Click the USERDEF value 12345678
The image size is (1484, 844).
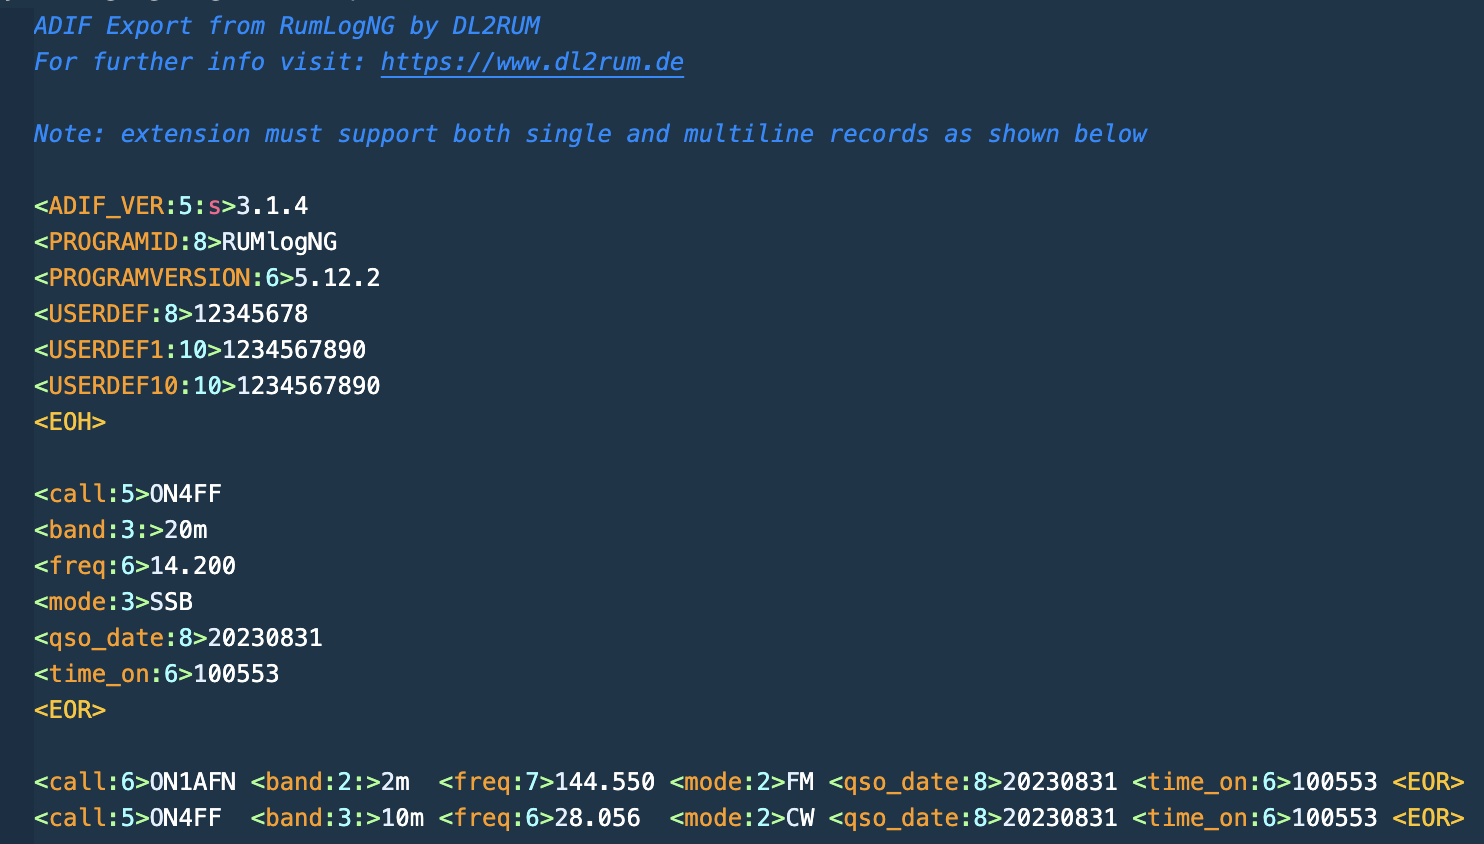[x=250, y=314]
